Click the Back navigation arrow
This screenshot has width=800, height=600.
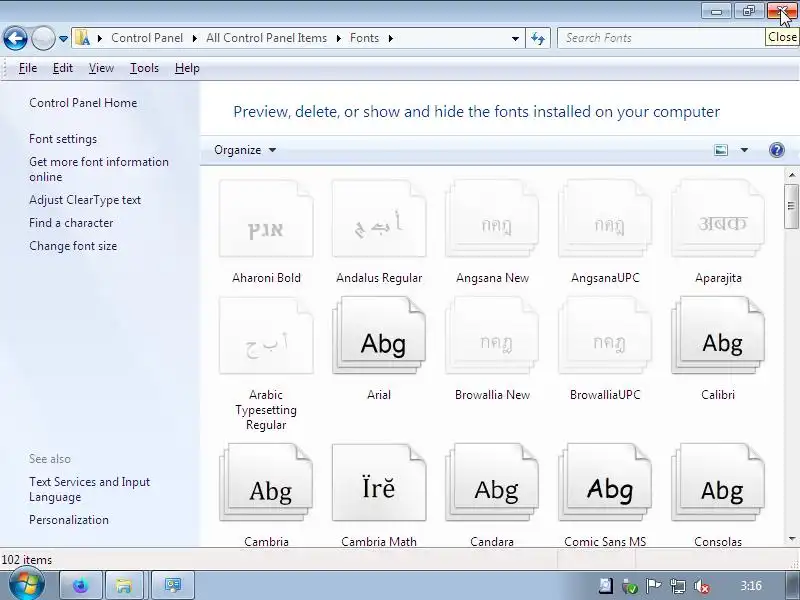coord(15,38)
